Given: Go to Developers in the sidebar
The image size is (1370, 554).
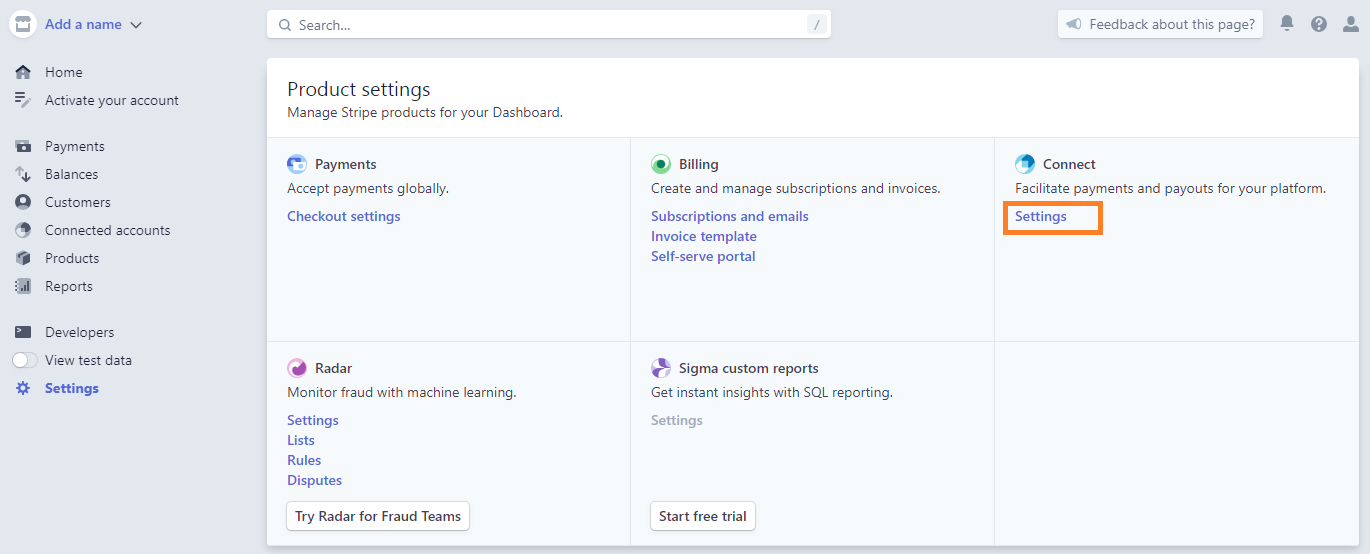Looking at the screenshot, I should pos(80,332).
